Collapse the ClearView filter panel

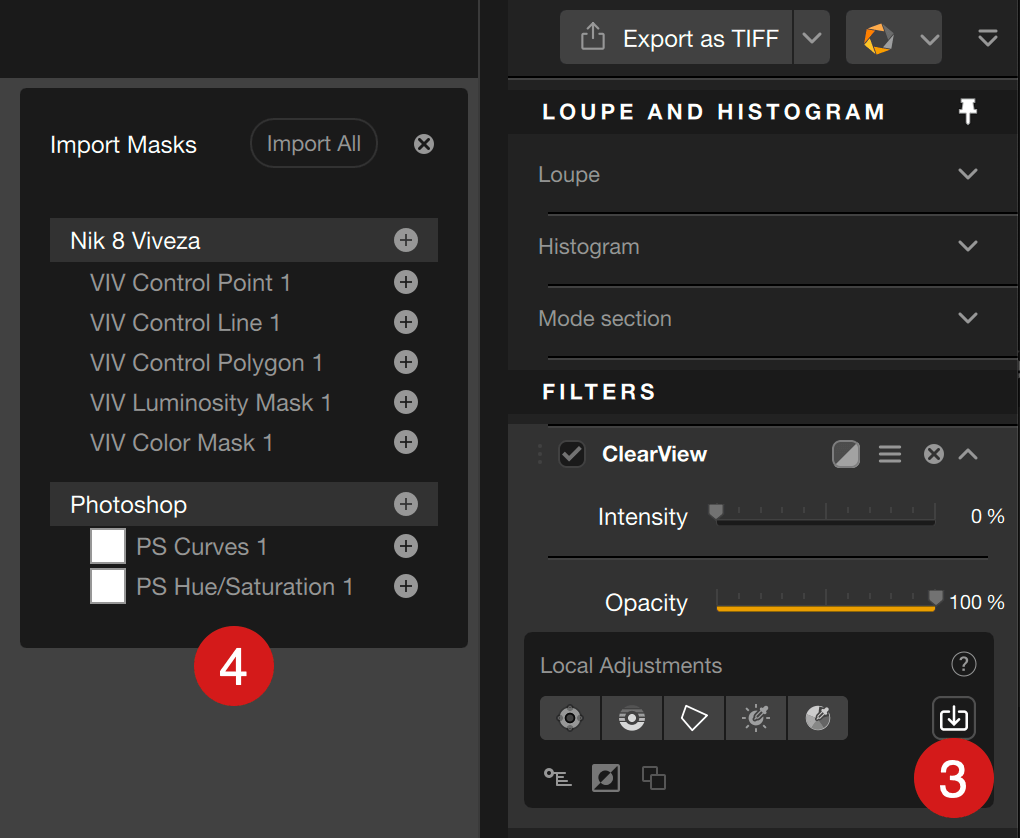(967, 454)
